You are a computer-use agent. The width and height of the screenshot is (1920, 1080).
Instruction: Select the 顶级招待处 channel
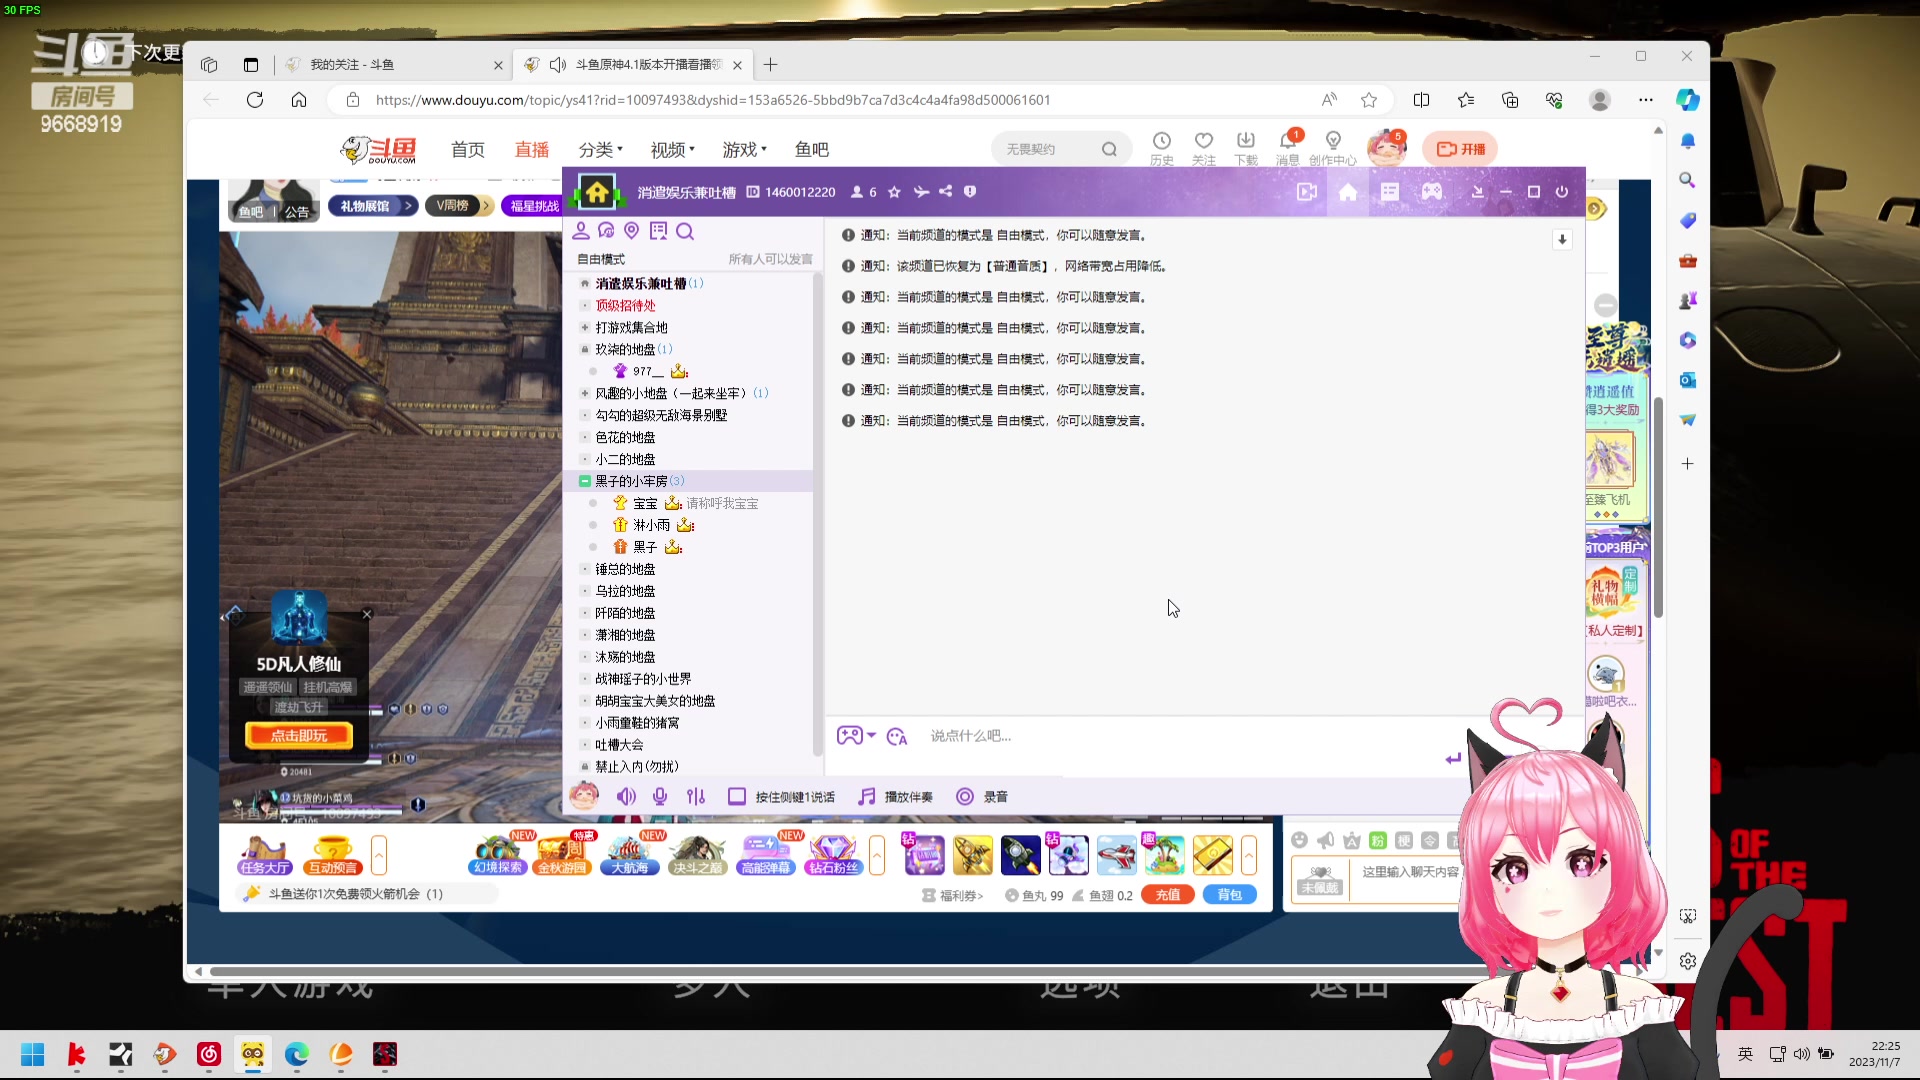pyautogui.click(x=626, y=306)
